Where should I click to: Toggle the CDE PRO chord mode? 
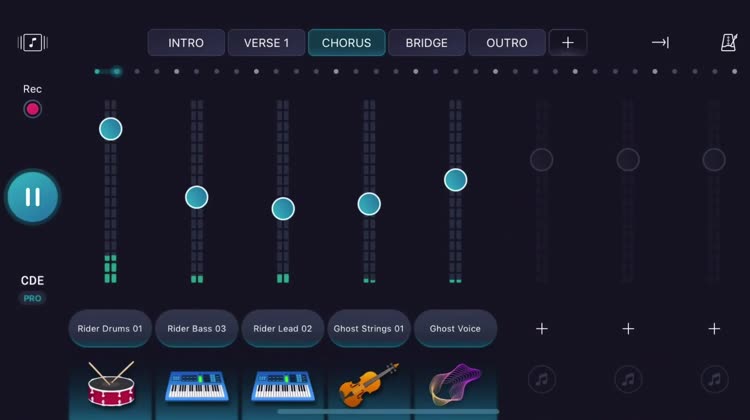(33, 288)
